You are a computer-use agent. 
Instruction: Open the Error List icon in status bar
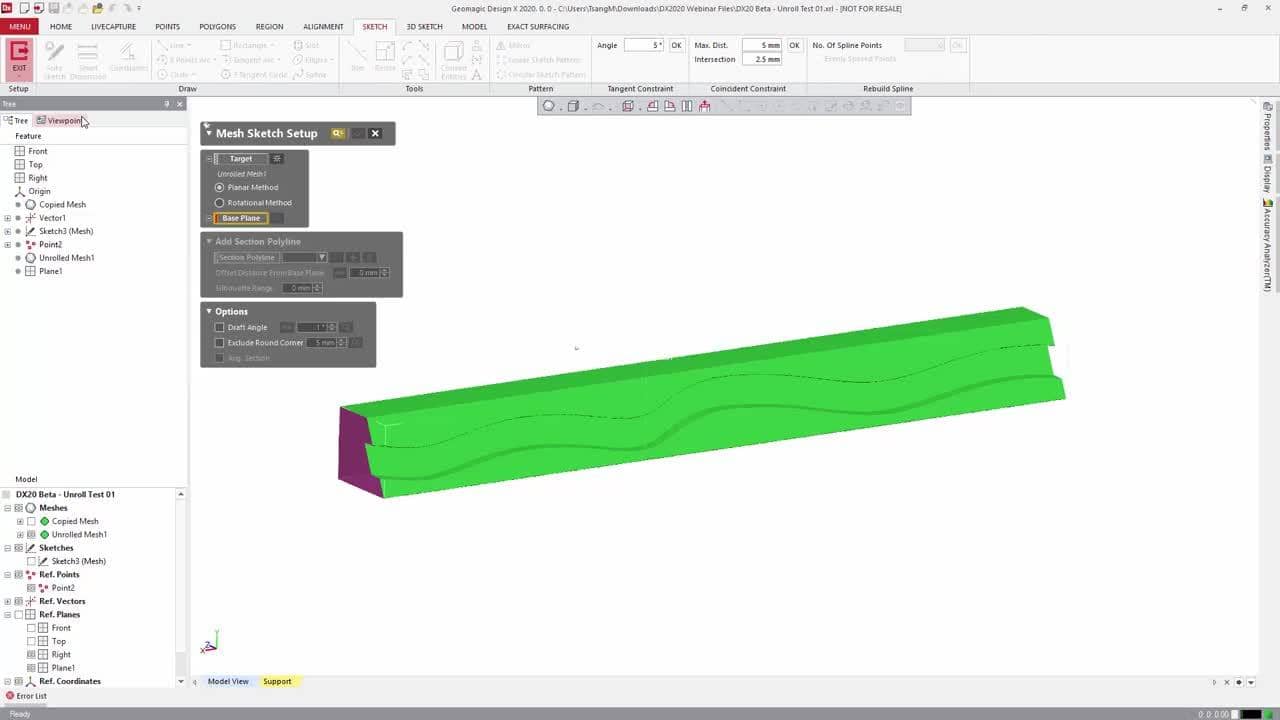click(x=10, y=696)
